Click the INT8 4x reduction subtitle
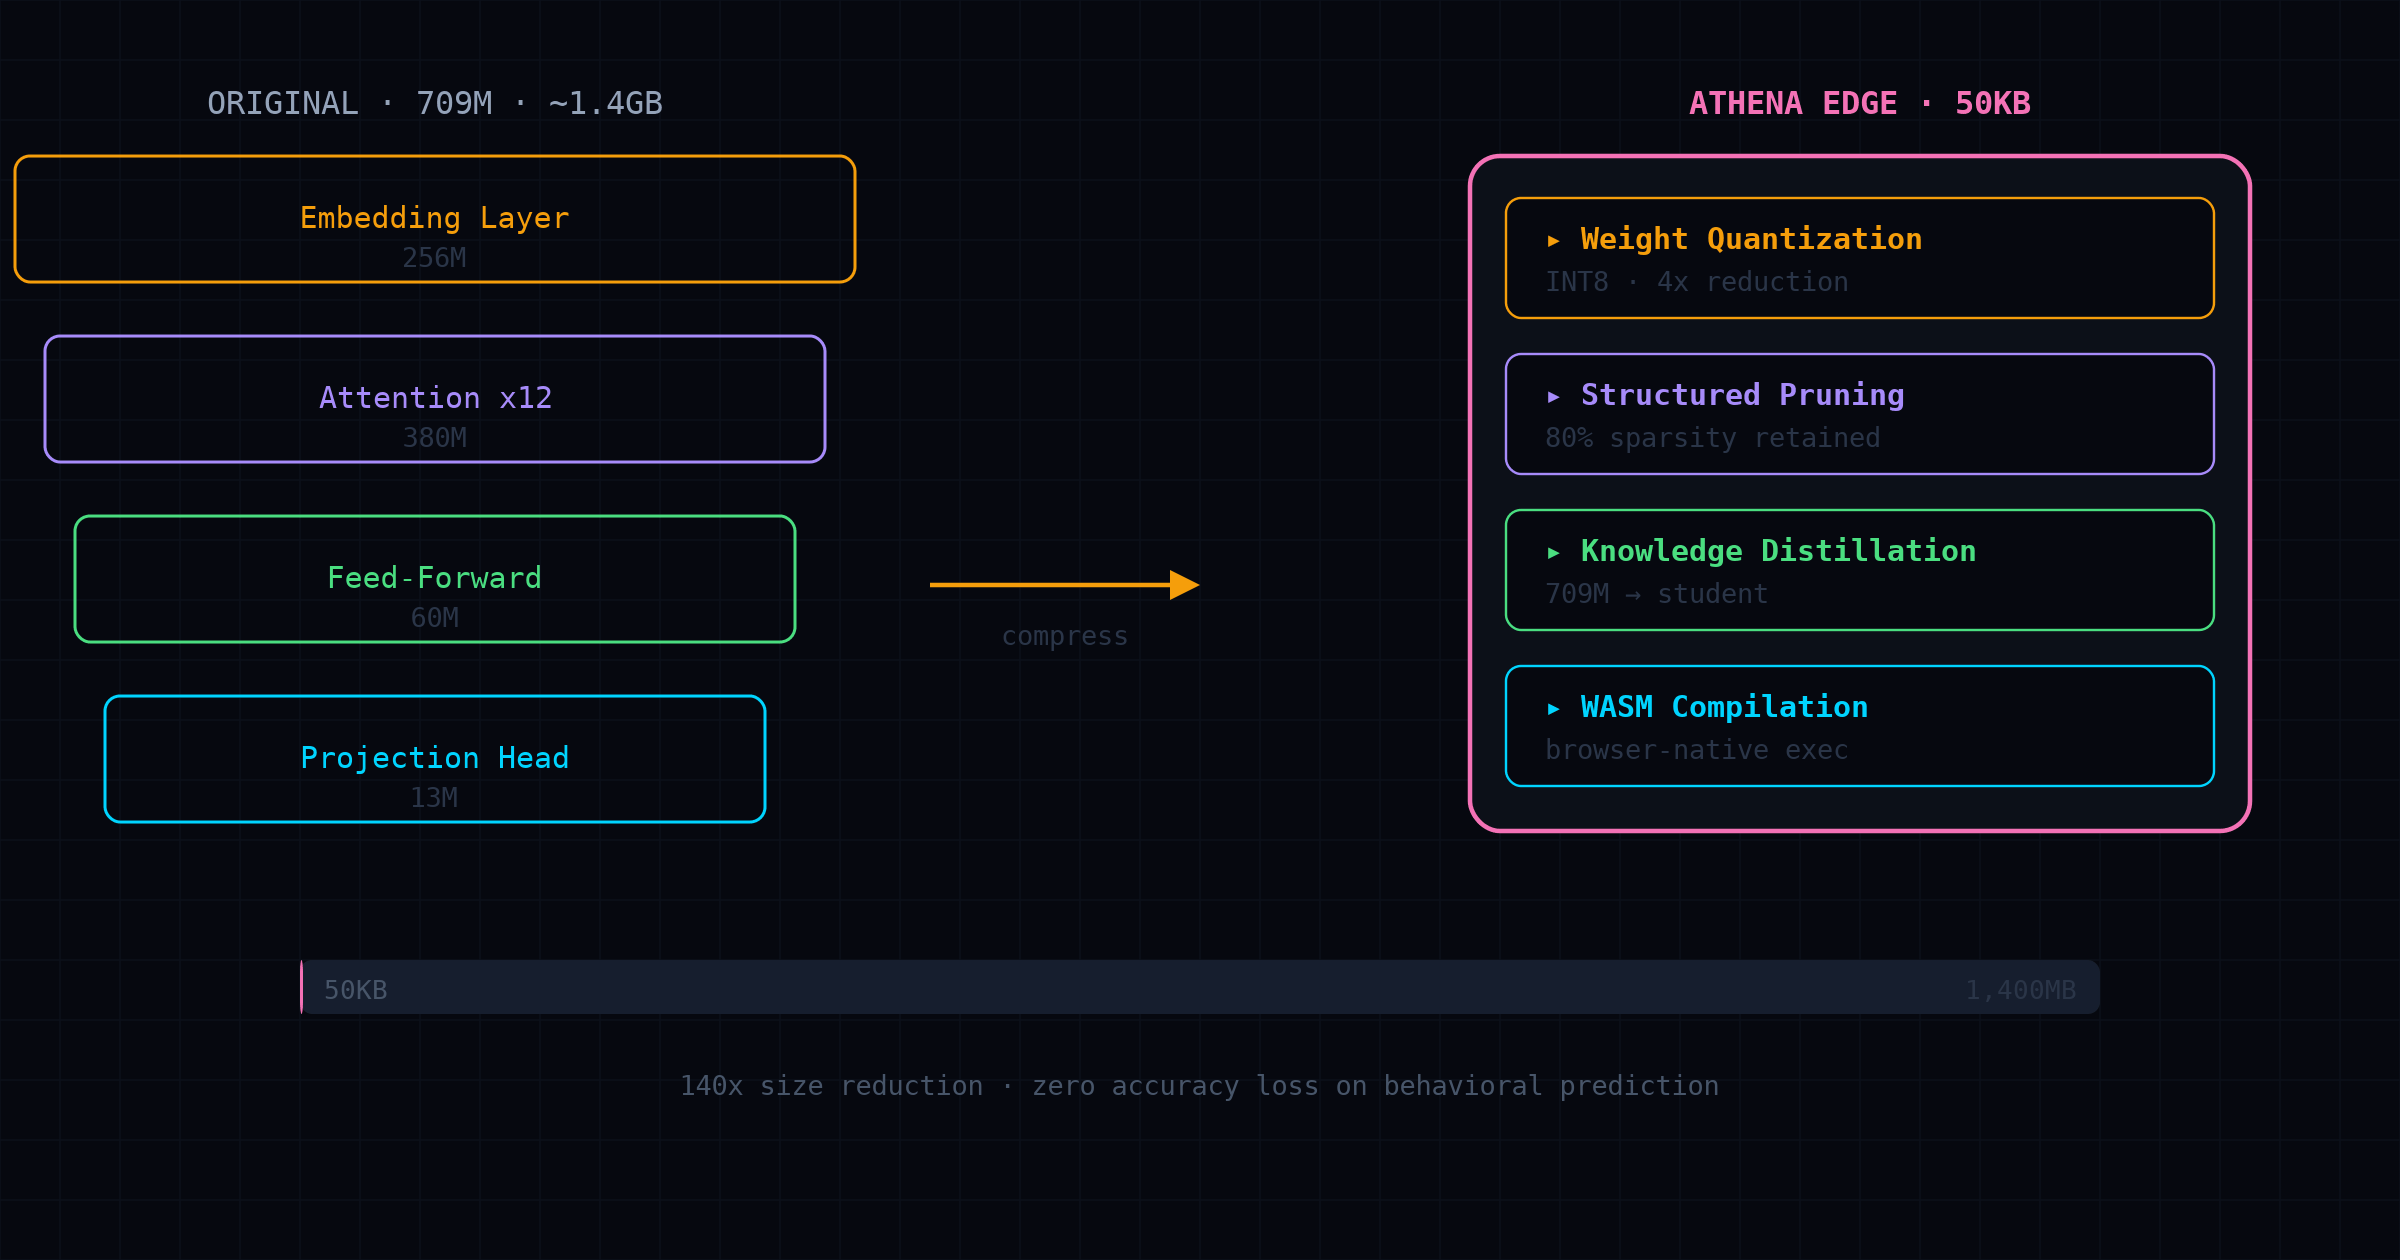 (1696, 283)
